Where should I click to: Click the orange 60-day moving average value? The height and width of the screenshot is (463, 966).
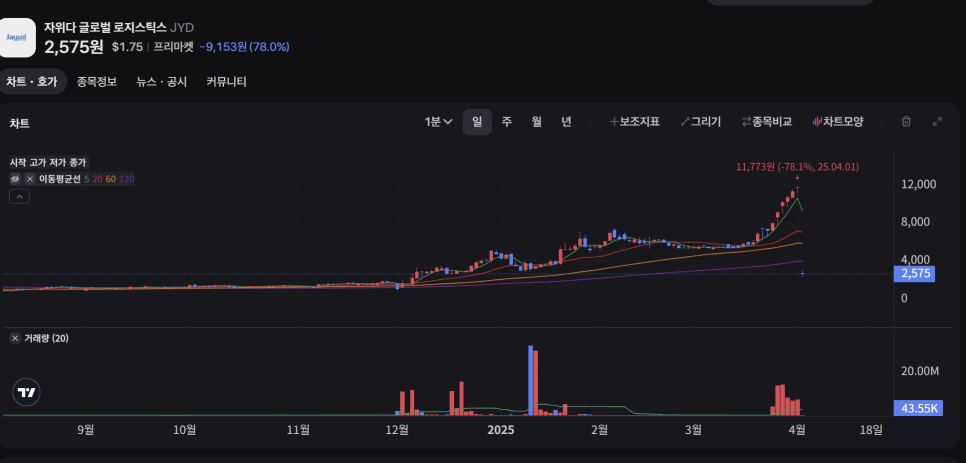click(x=111, y=179)
